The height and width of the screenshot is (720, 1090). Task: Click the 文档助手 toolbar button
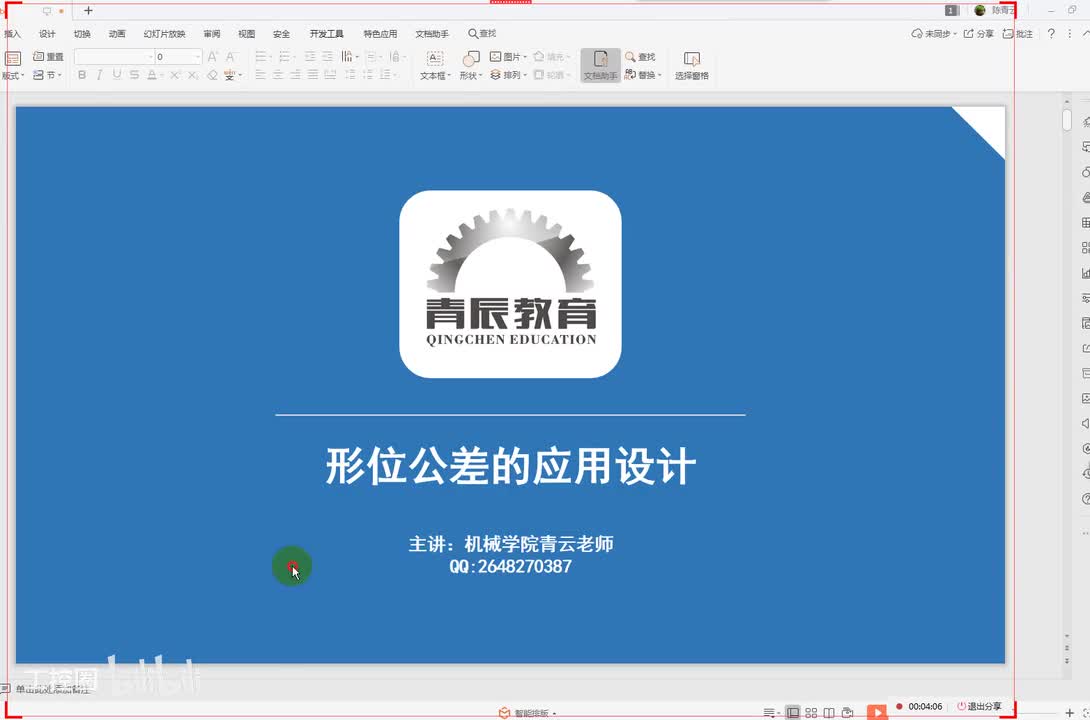[601, 66]
